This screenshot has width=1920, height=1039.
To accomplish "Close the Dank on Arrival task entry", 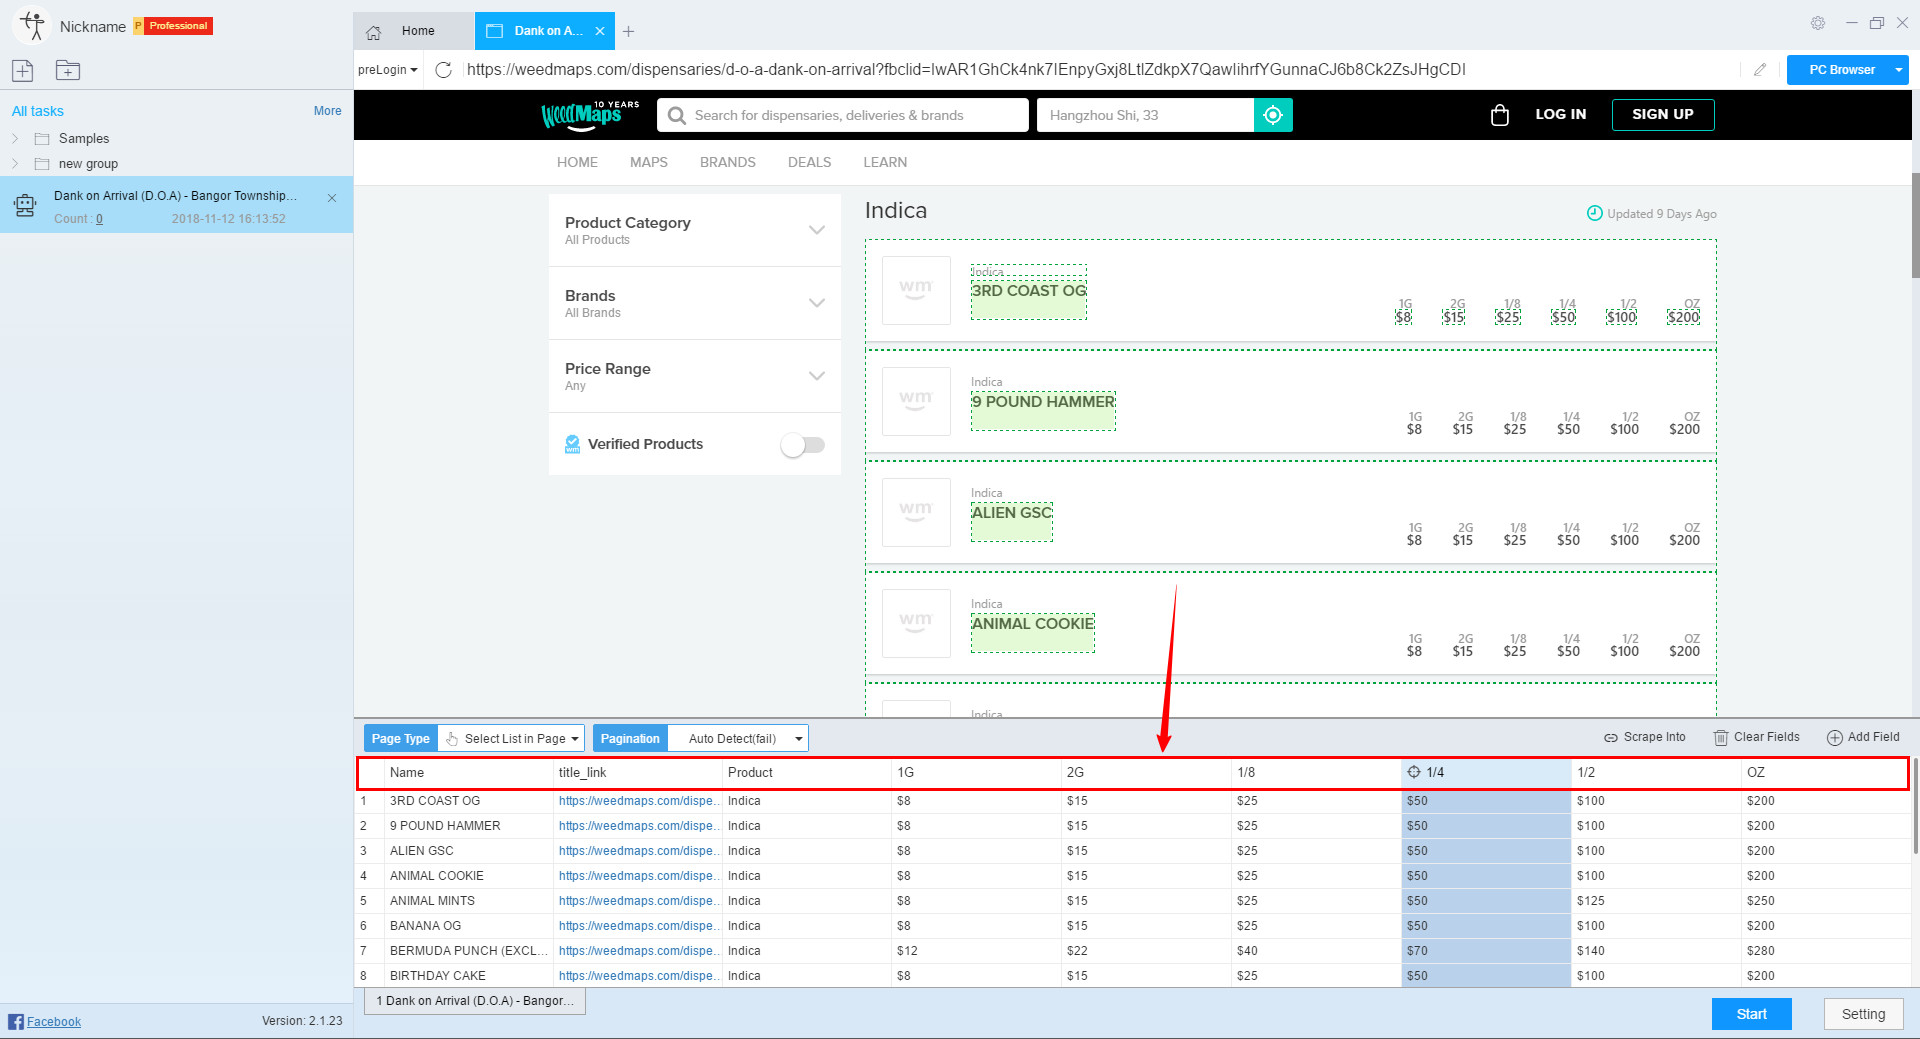I will point(332,198).
